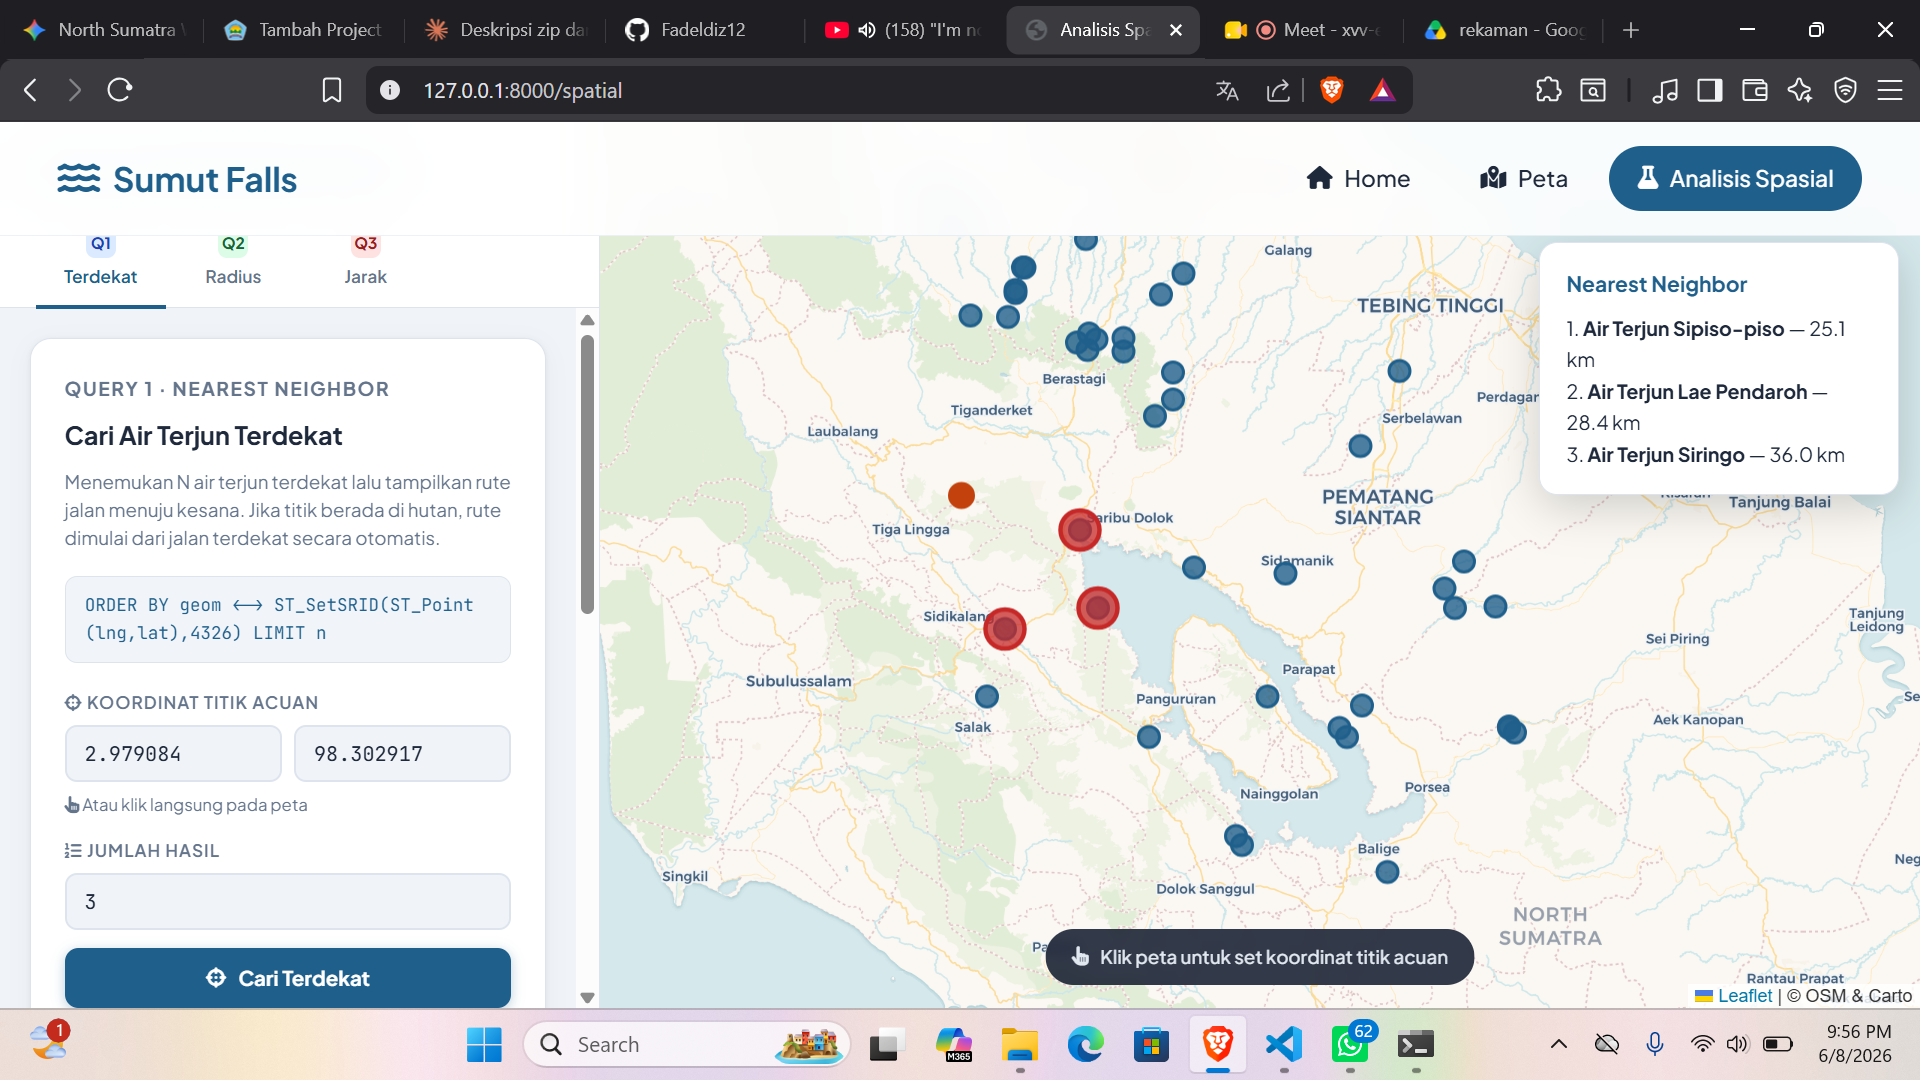Open site information icon in address bar
This screenshot has width=1920, height=1080.
point(390,90)
